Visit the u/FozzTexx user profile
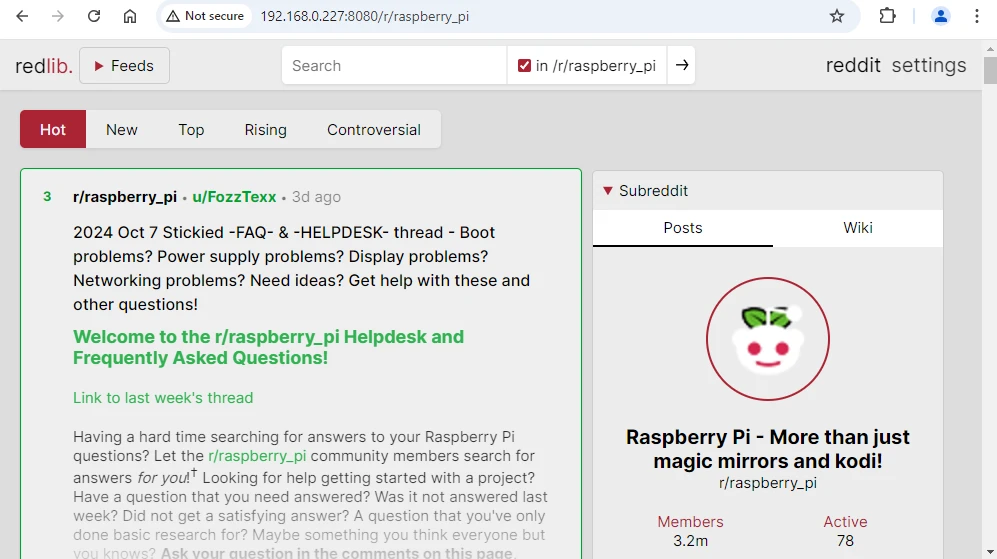Viewport: 997px width, 559px height. (x=234, y=197)
